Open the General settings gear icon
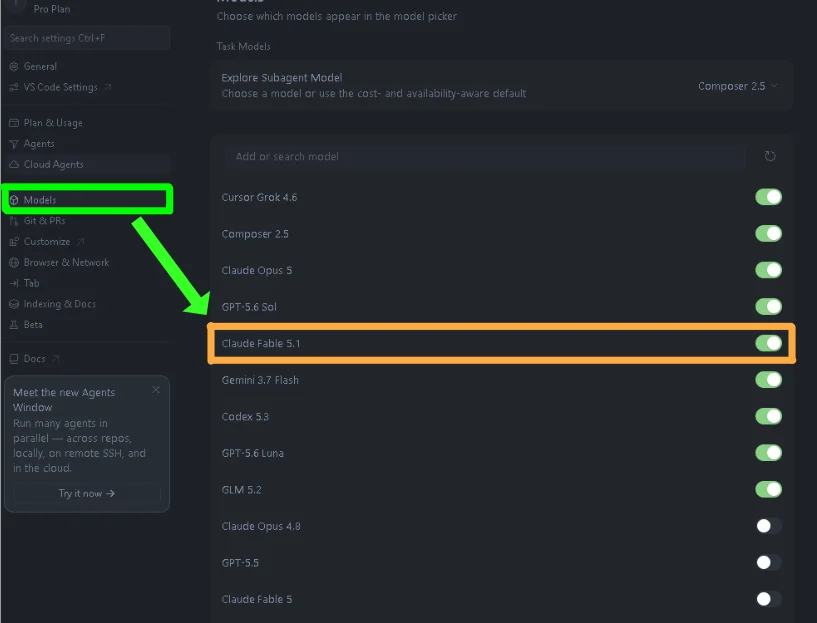 (x=14, y=67)
